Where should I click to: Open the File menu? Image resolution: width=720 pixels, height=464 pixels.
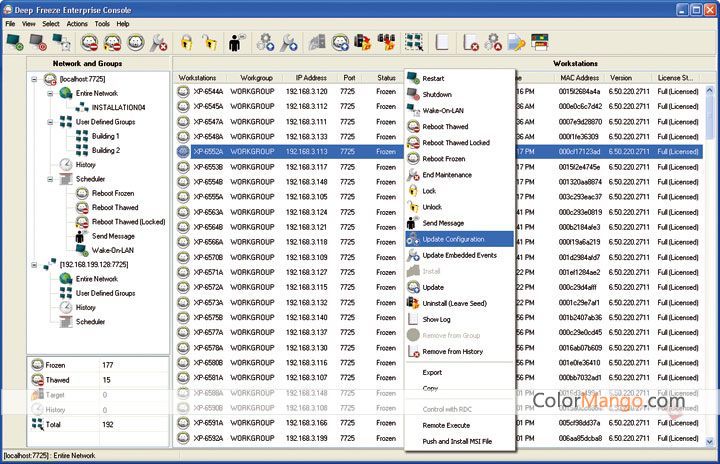tap(10, 24)
